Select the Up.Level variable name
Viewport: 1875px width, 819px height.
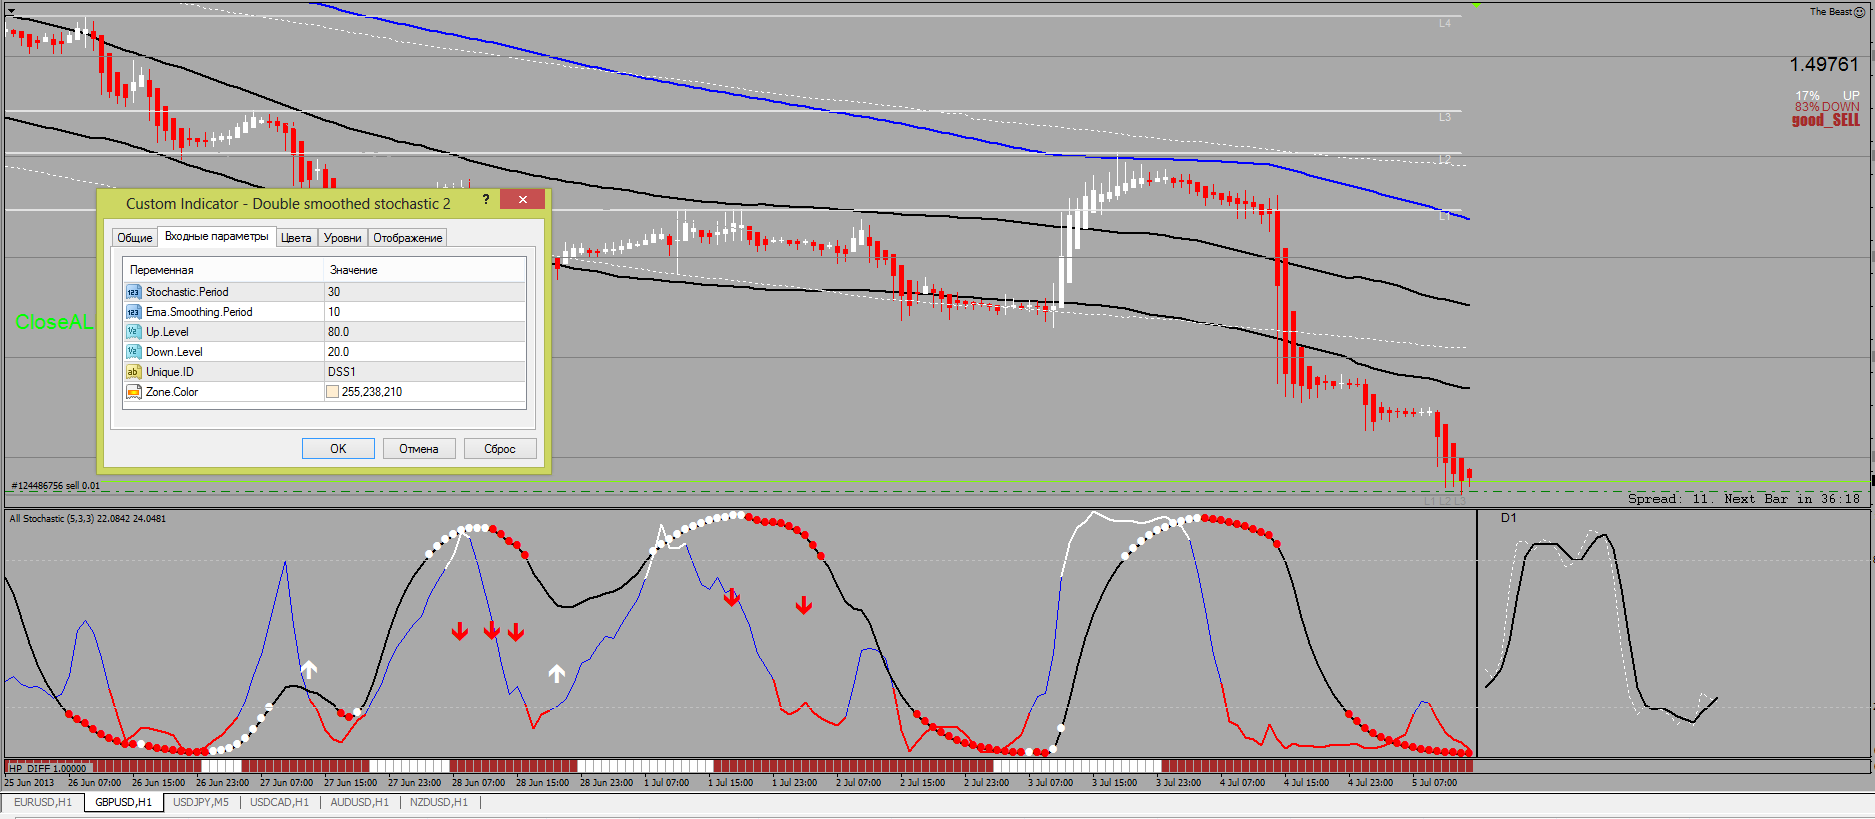[x=167, y=332]
